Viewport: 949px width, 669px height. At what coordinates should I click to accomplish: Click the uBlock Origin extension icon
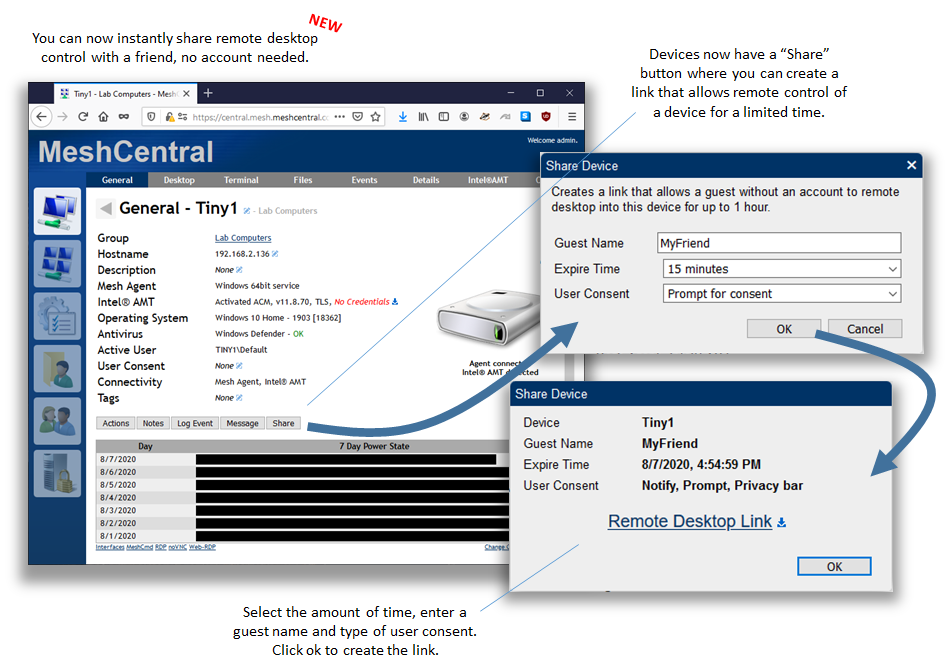546,117
